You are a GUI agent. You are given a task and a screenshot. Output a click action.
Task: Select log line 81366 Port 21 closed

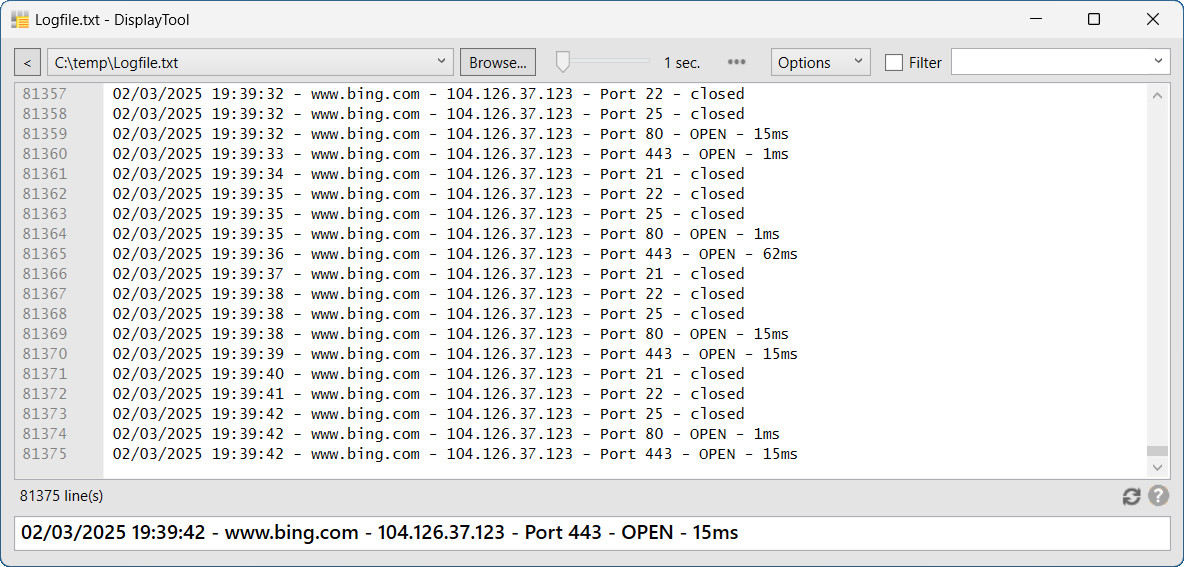428,274
